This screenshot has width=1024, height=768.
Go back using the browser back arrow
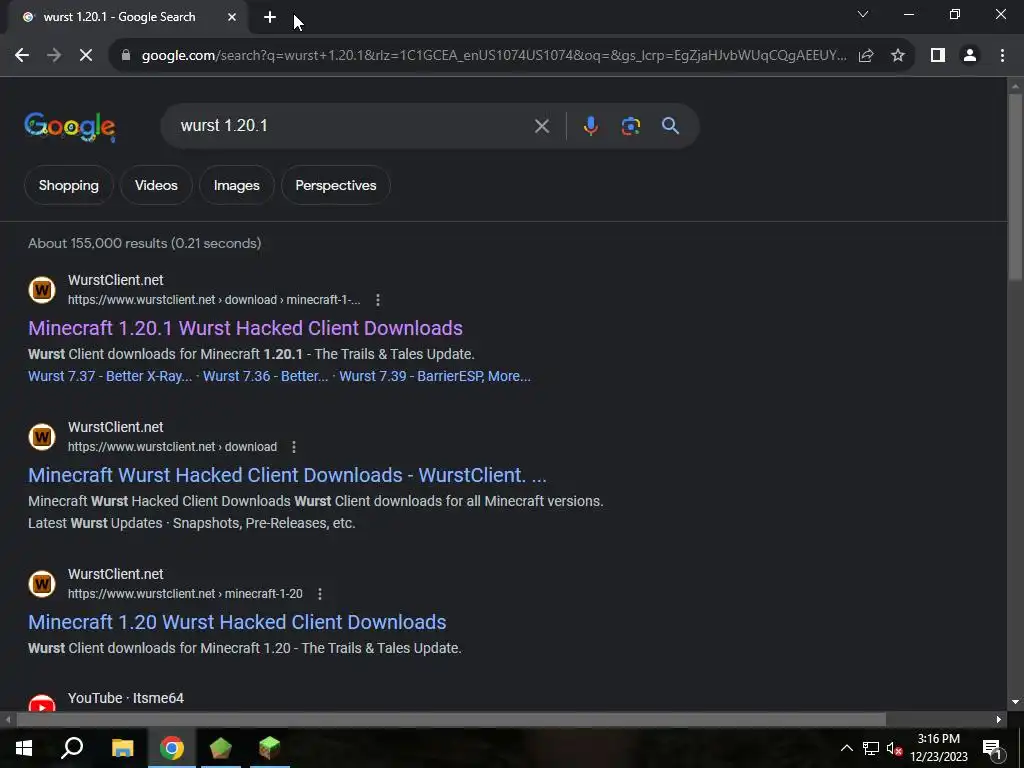(22, 56)
